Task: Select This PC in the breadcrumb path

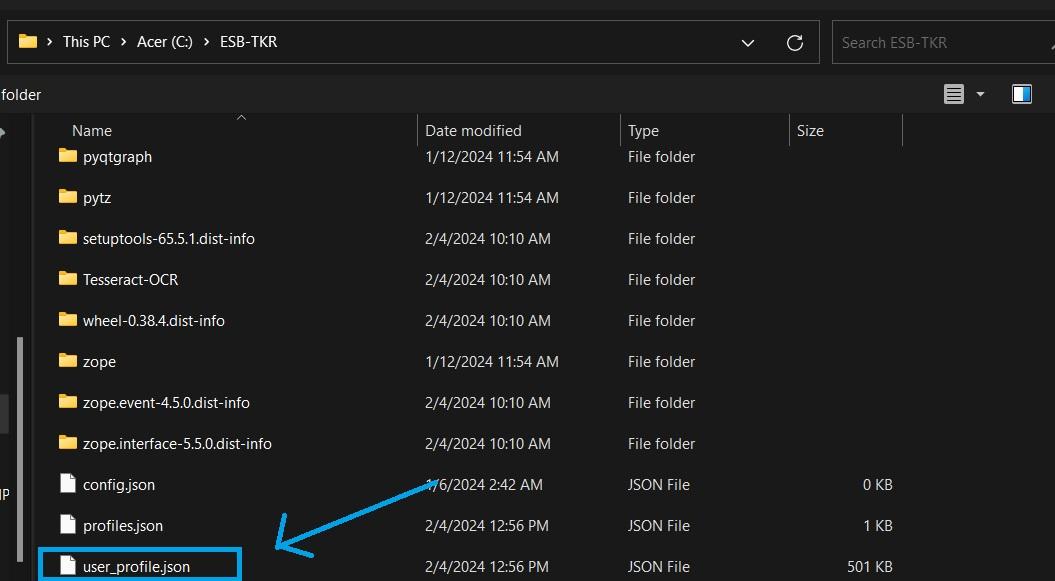Action: point(86,42)
